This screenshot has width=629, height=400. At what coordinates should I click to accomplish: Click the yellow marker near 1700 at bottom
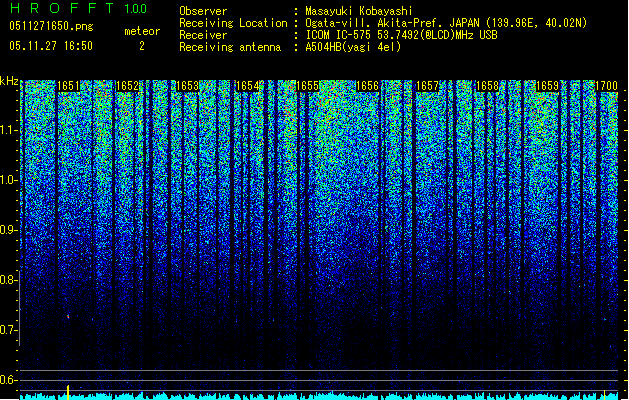605,394
